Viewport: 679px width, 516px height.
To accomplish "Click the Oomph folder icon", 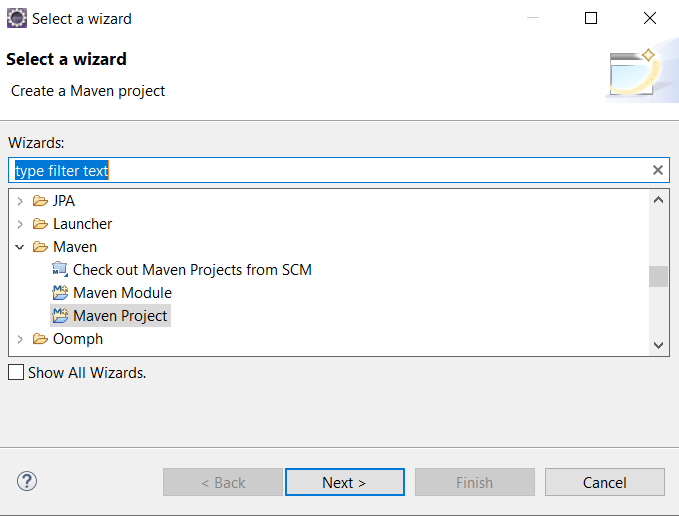I will tap(40, 339).
